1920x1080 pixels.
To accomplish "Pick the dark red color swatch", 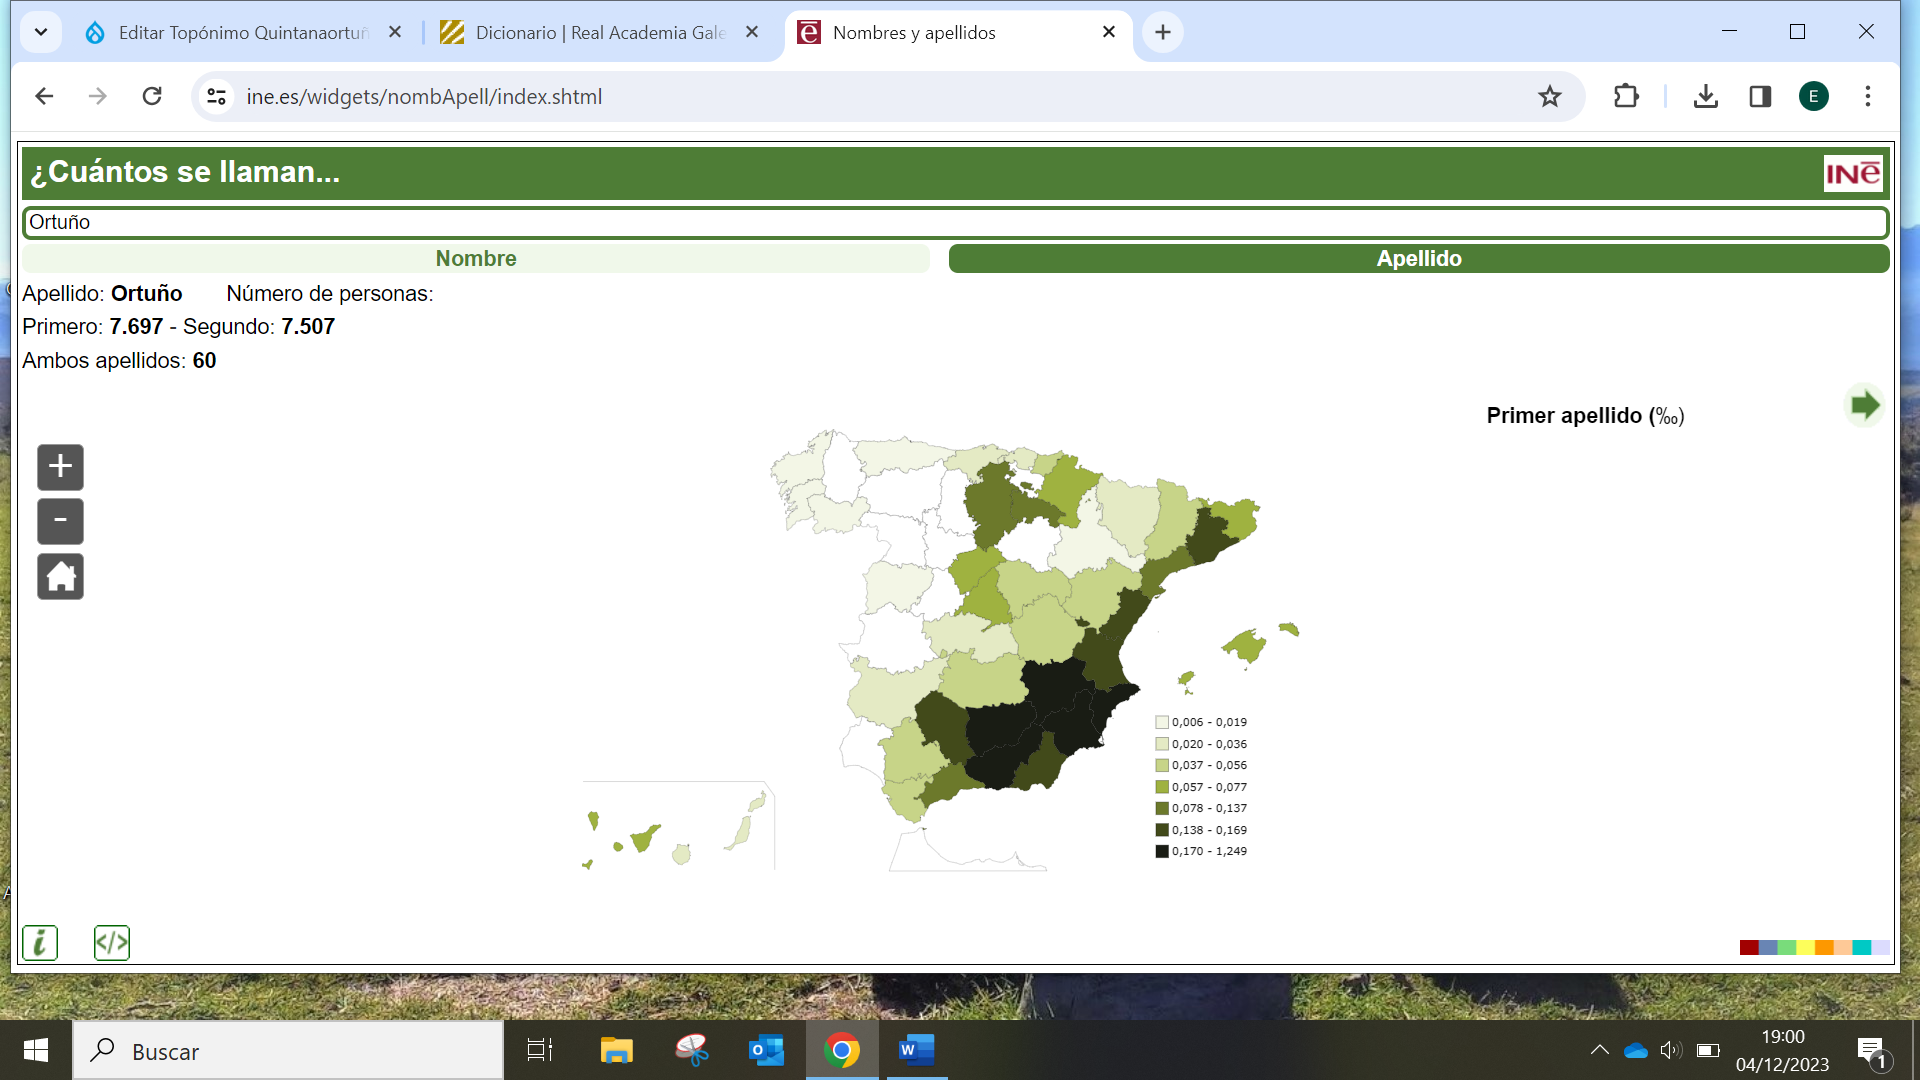I will click(x=1748, y=947).
